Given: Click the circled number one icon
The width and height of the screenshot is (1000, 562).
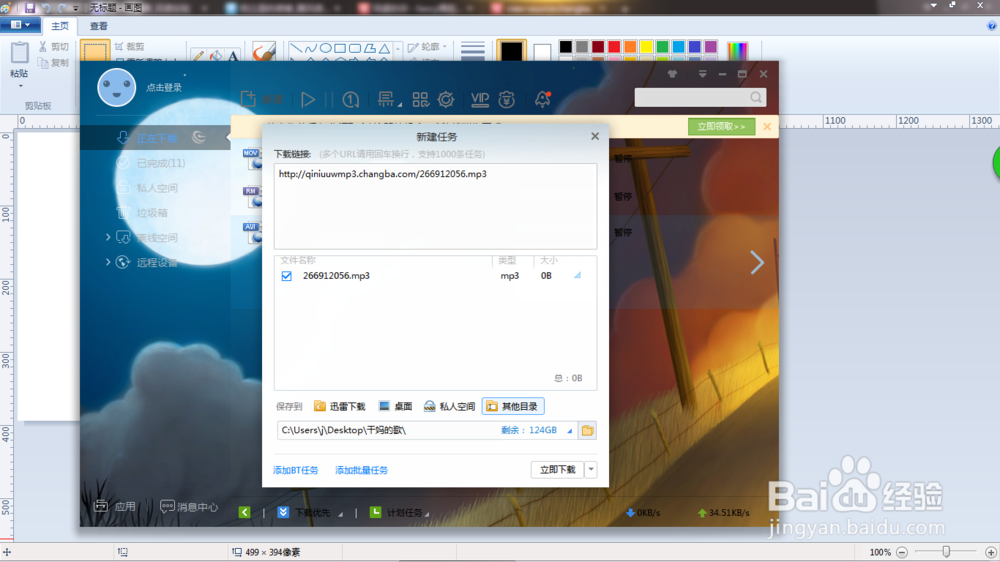Looking at the screenshot, I should [x=351, y=100].
